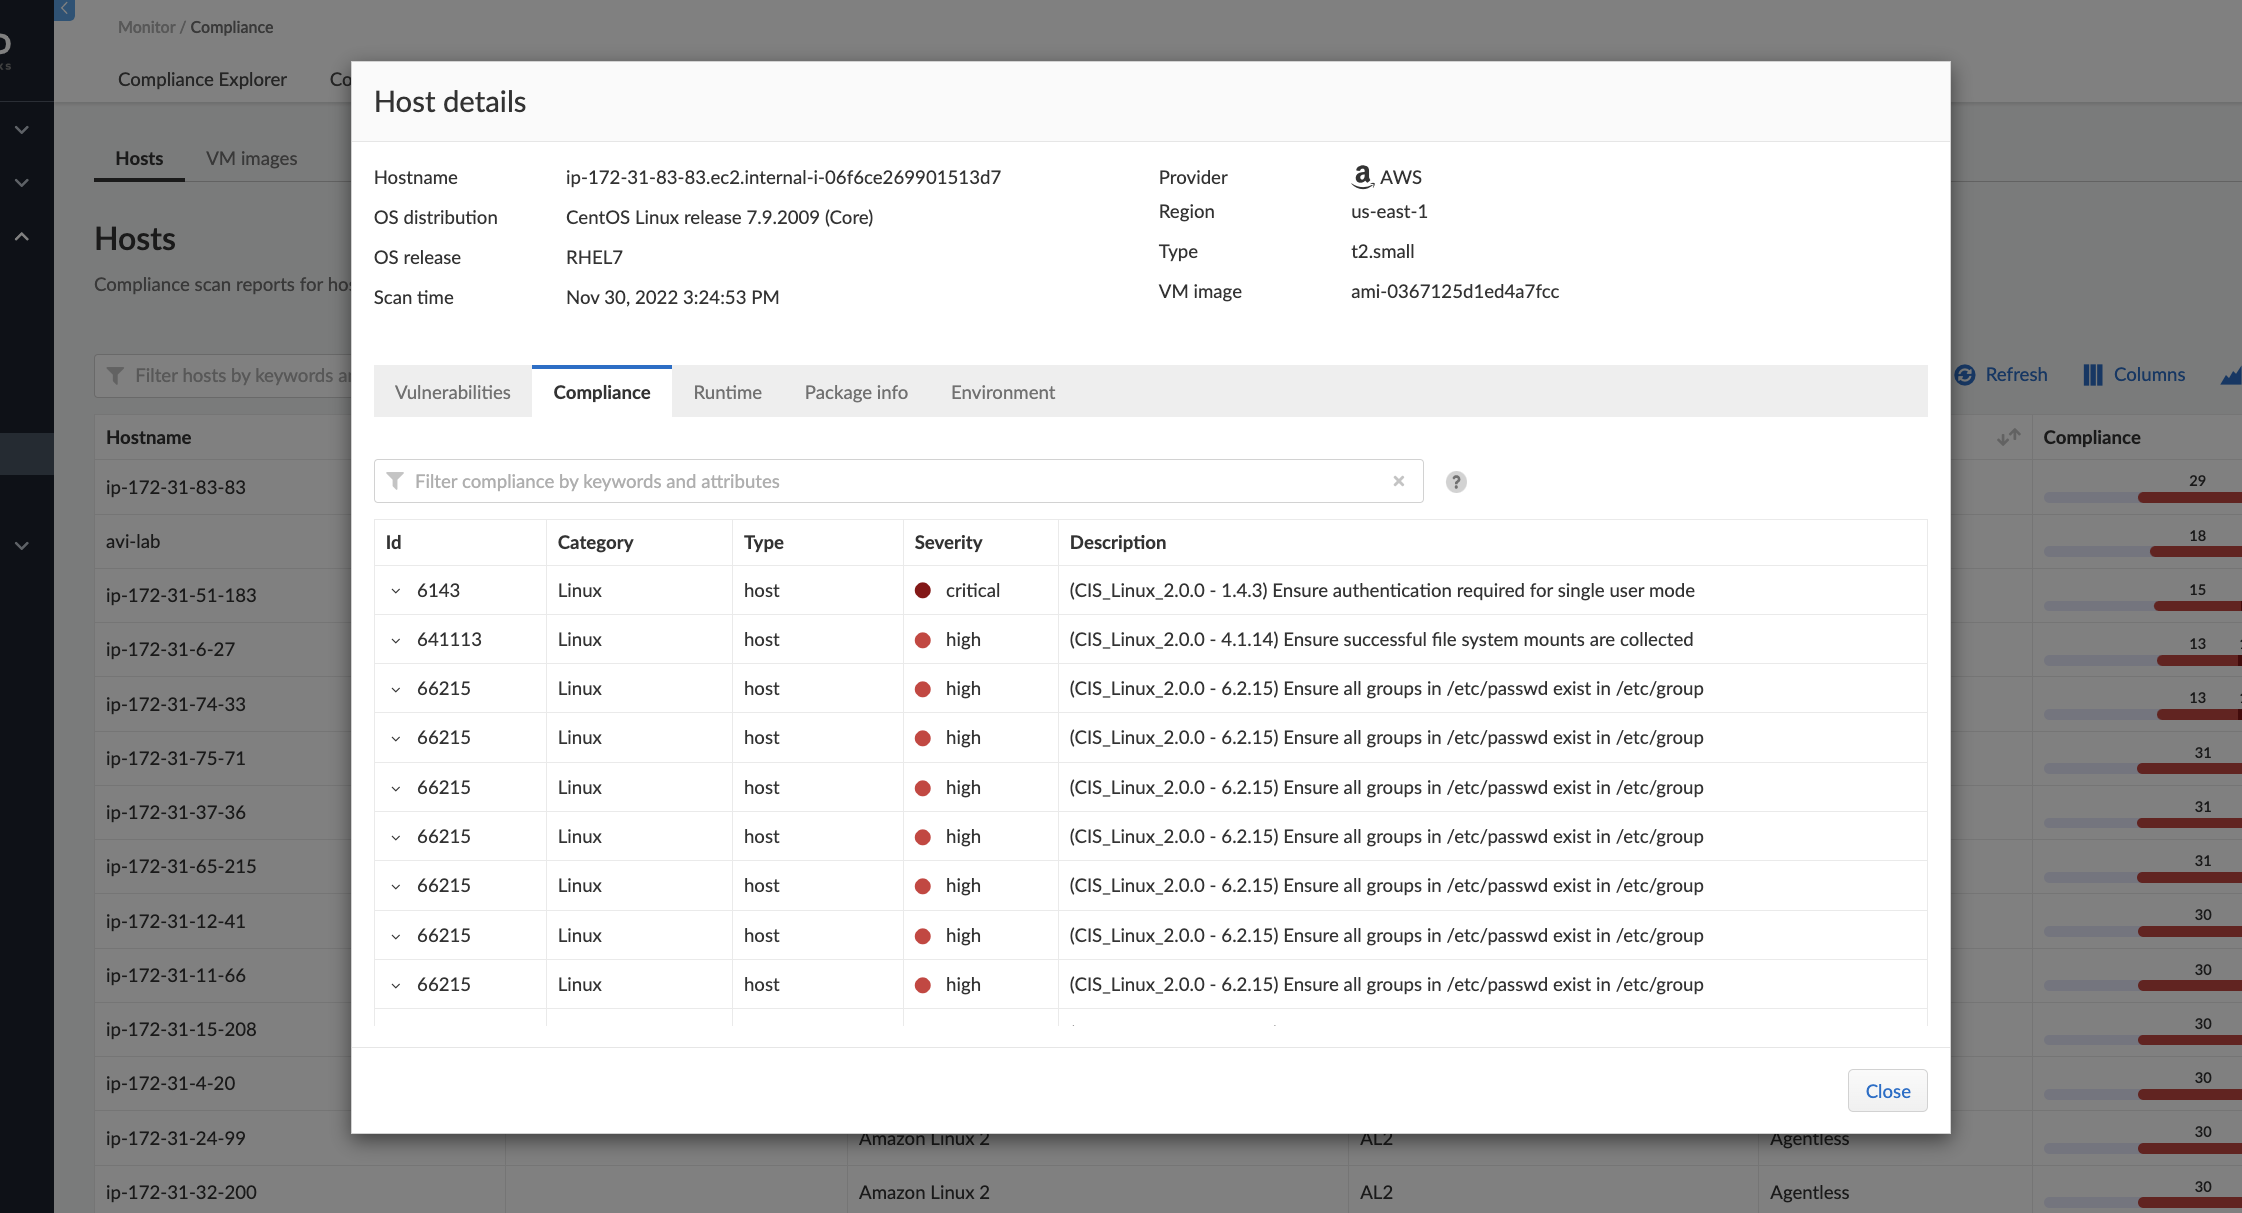Collapse the sidebar section with the up chevron
Viewport: 2242px width, 1213px height.
(21, 237)
